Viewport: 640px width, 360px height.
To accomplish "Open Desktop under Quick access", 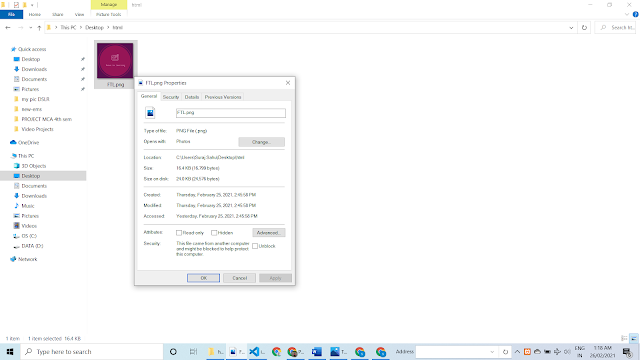I will [31, 59].
